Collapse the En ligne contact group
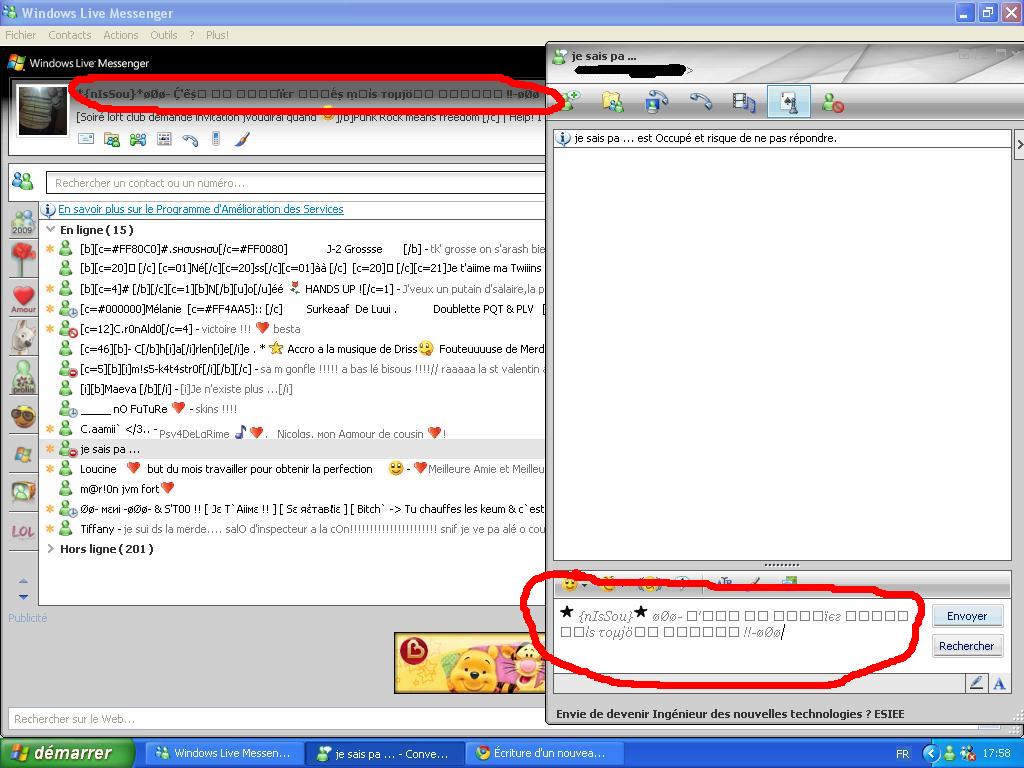 coord(51,230)
